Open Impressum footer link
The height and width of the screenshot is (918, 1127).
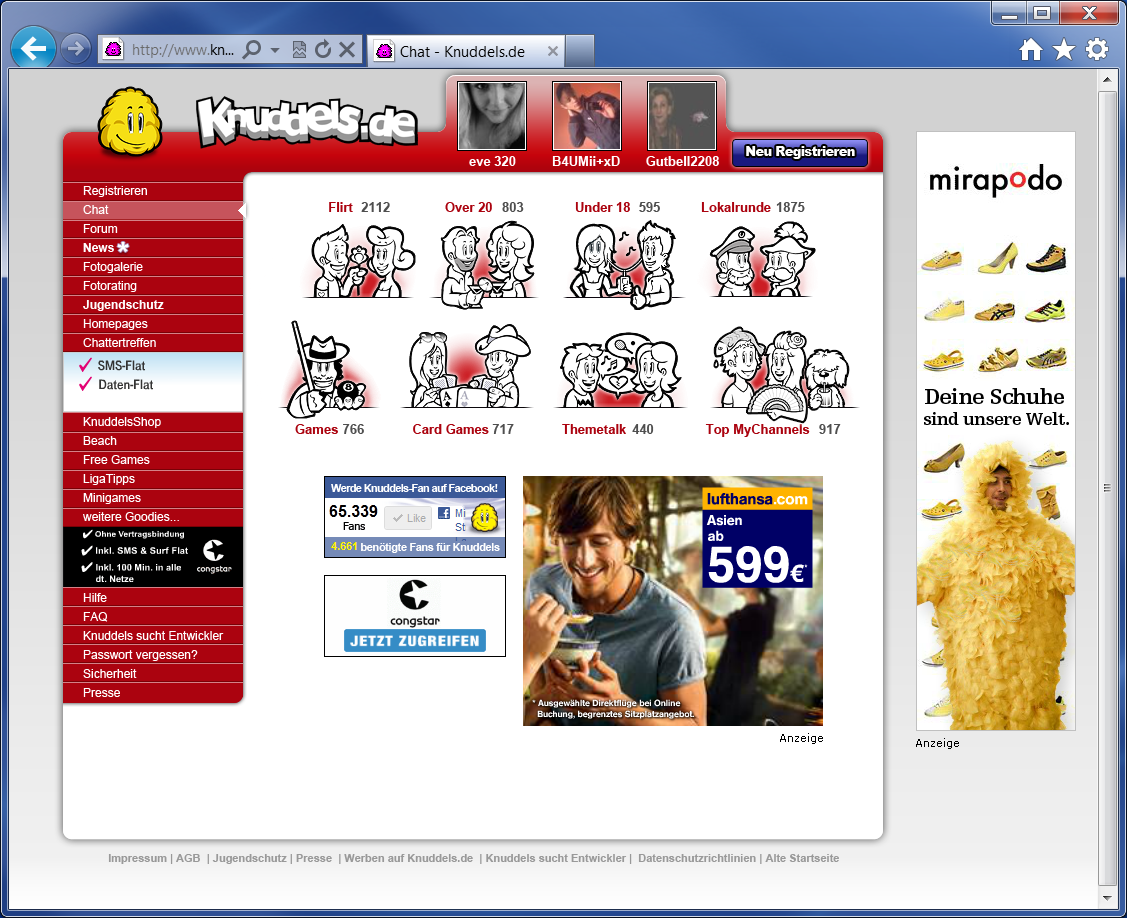coord(137,858)
